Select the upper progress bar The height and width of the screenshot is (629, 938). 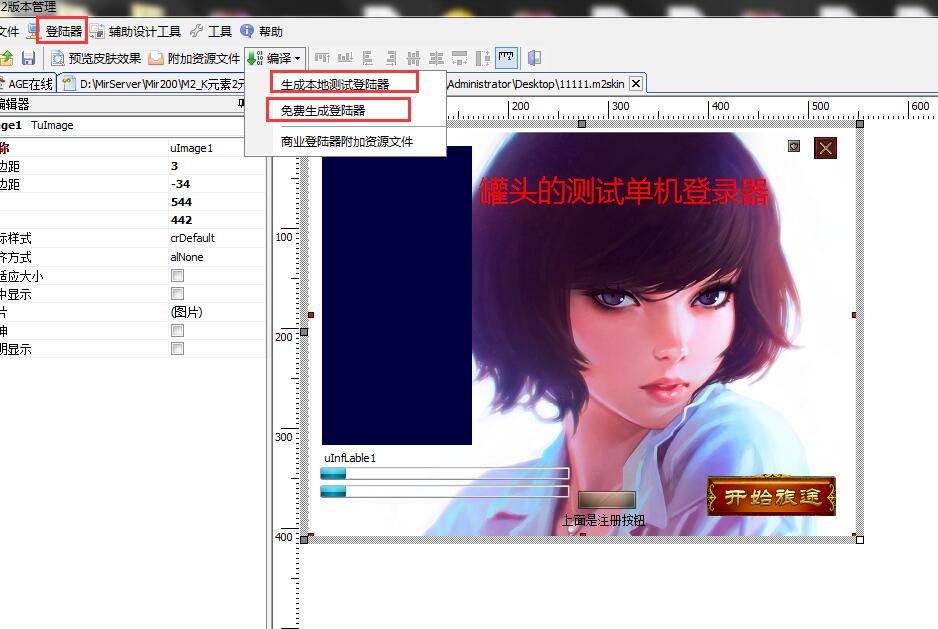pos(444,474)
